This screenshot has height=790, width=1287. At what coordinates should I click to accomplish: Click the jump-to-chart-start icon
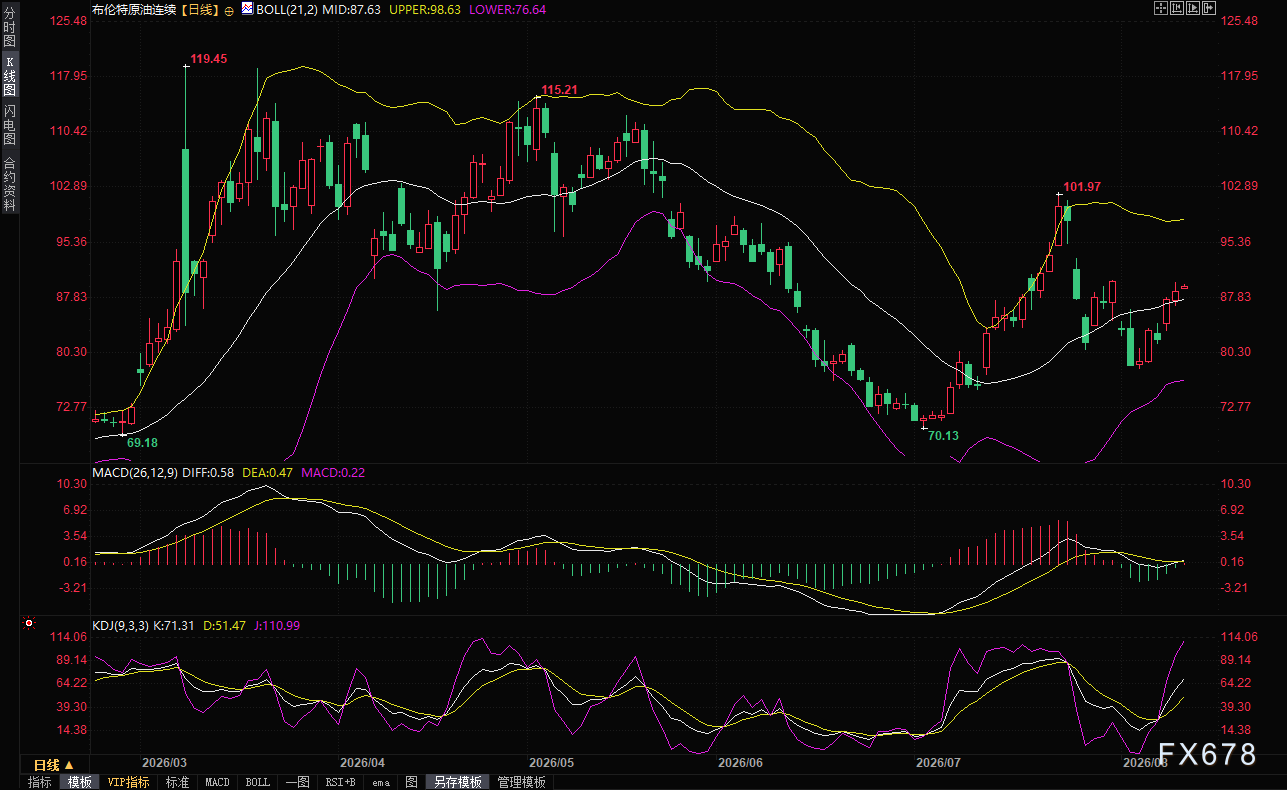[1177, 8]
